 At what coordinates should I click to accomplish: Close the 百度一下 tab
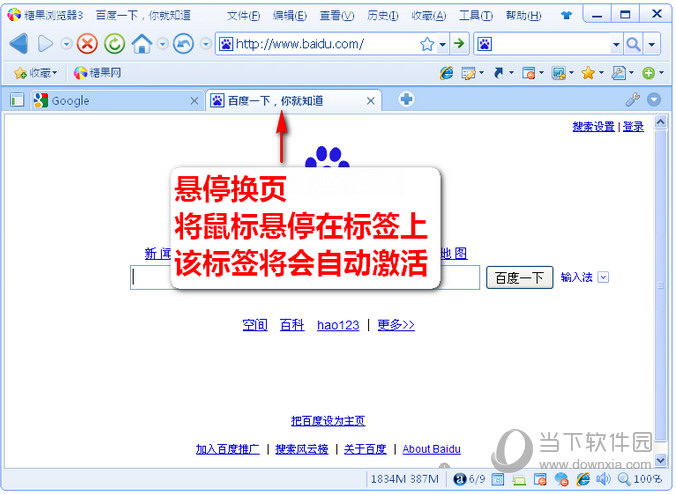coord(370,101)
